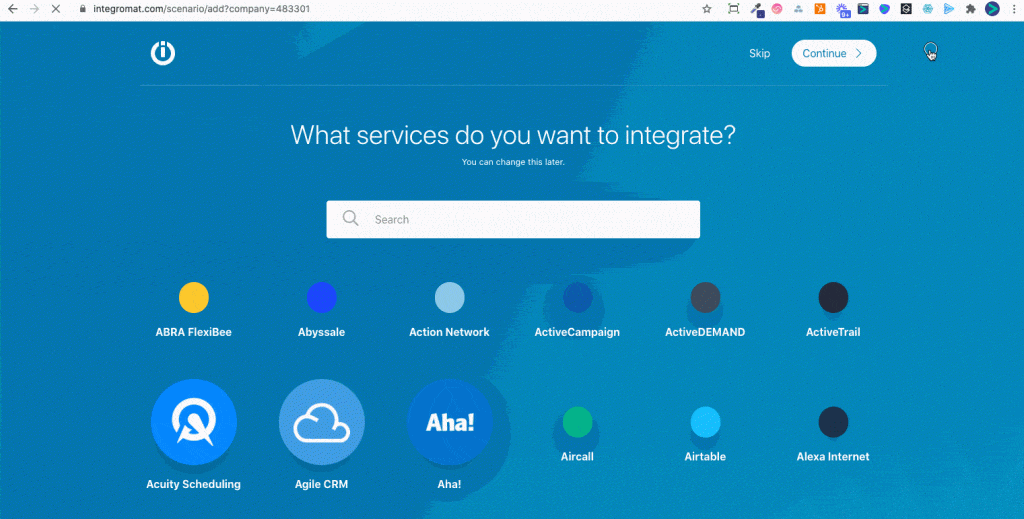Open the browser profile avatar icon
Image resolution: width=1024 pixels, height=519 pixels.
[x=992, y=9]
